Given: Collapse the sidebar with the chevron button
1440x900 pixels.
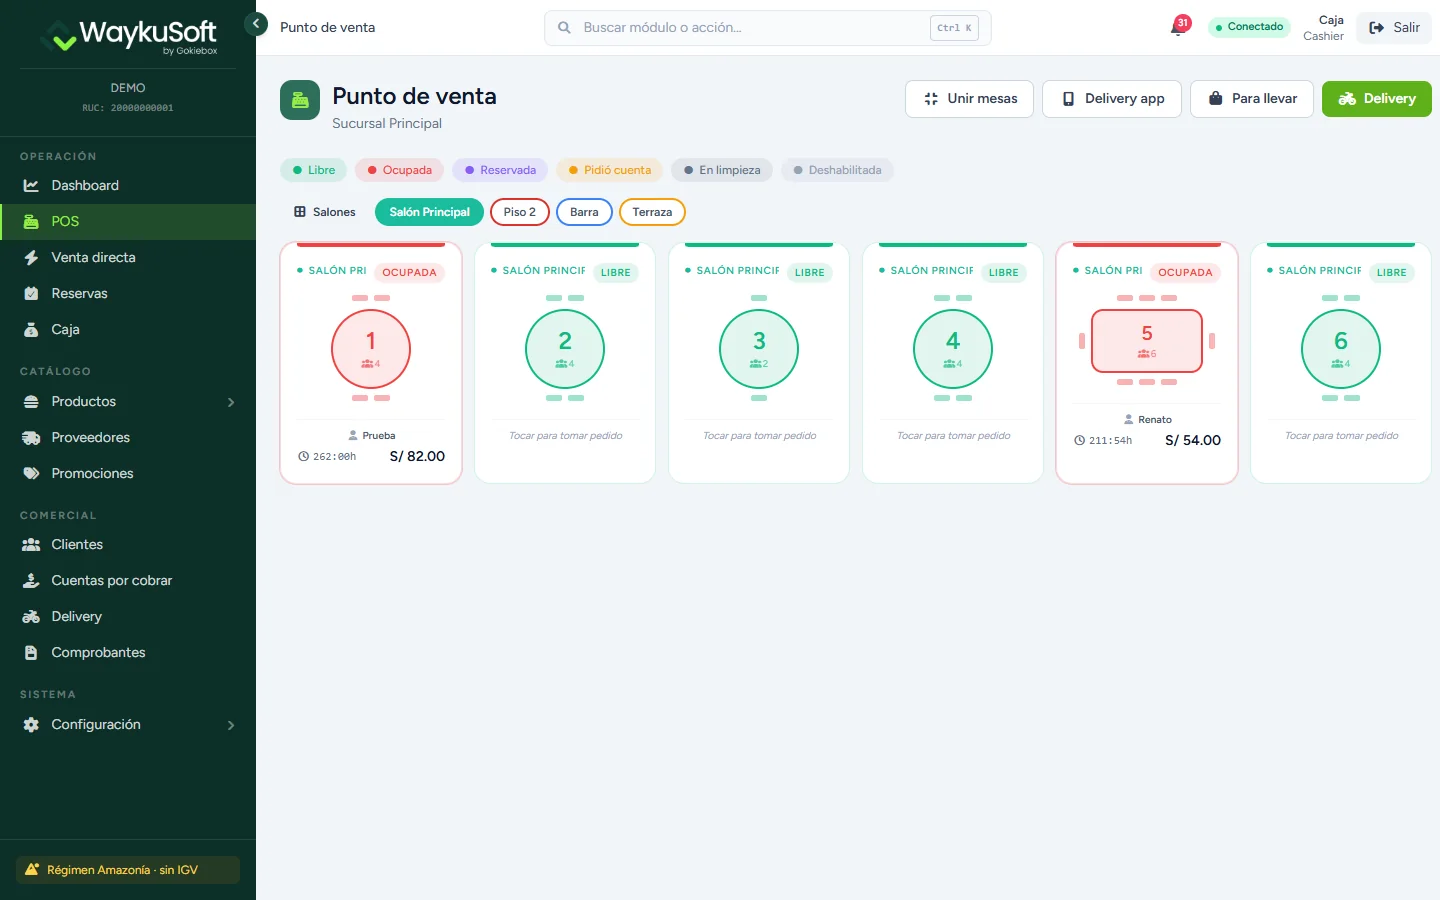Looking at the screenshot, I should click(x=256, y=23).
